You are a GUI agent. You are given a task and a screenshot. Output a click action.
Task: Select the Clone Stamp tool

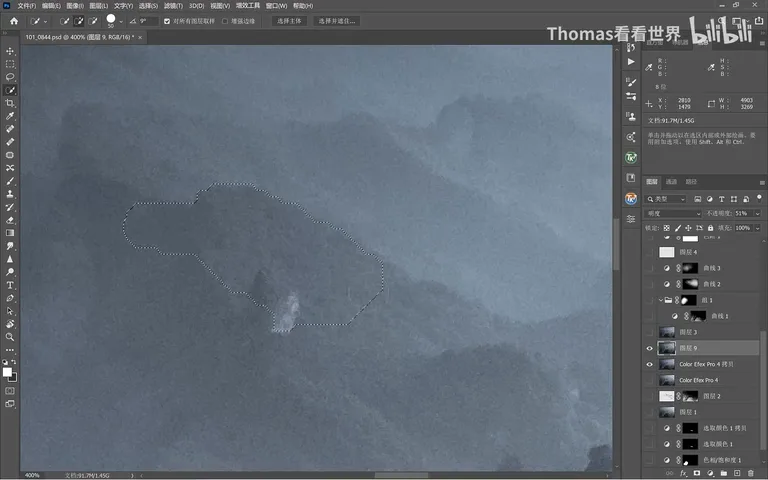10,194
